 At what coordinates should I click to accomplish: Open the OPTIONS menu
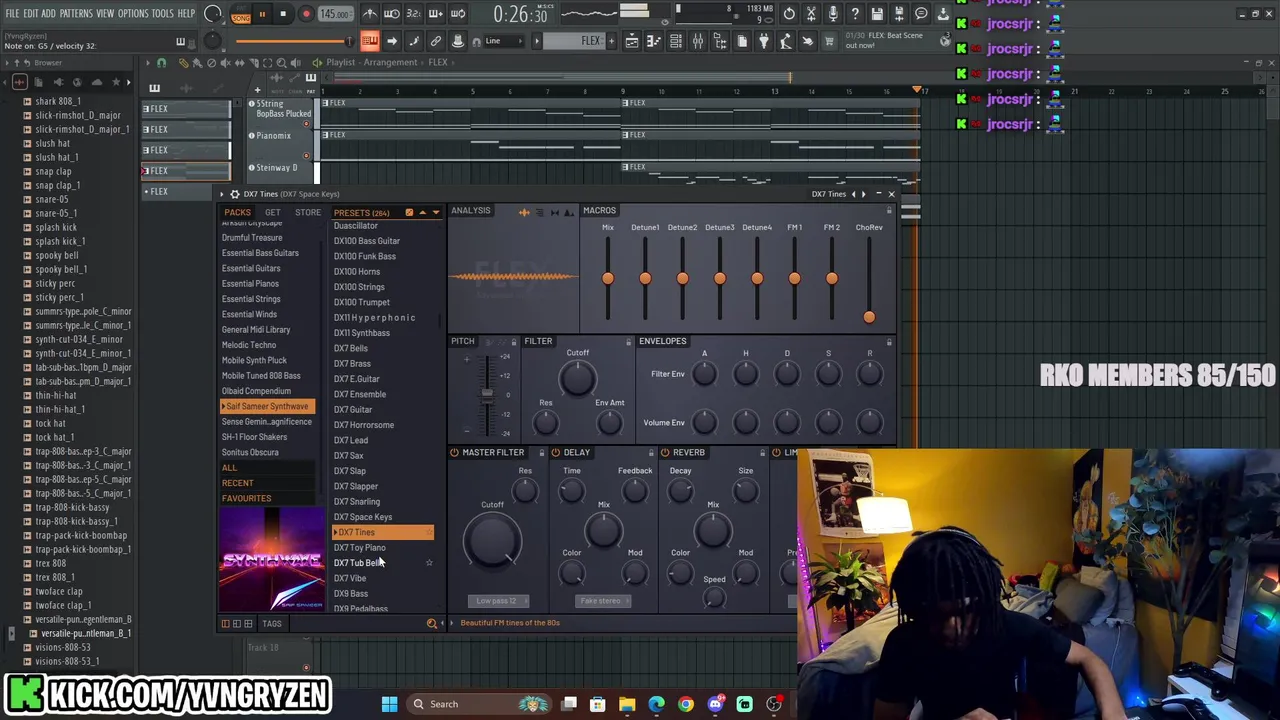coord(133,14)
